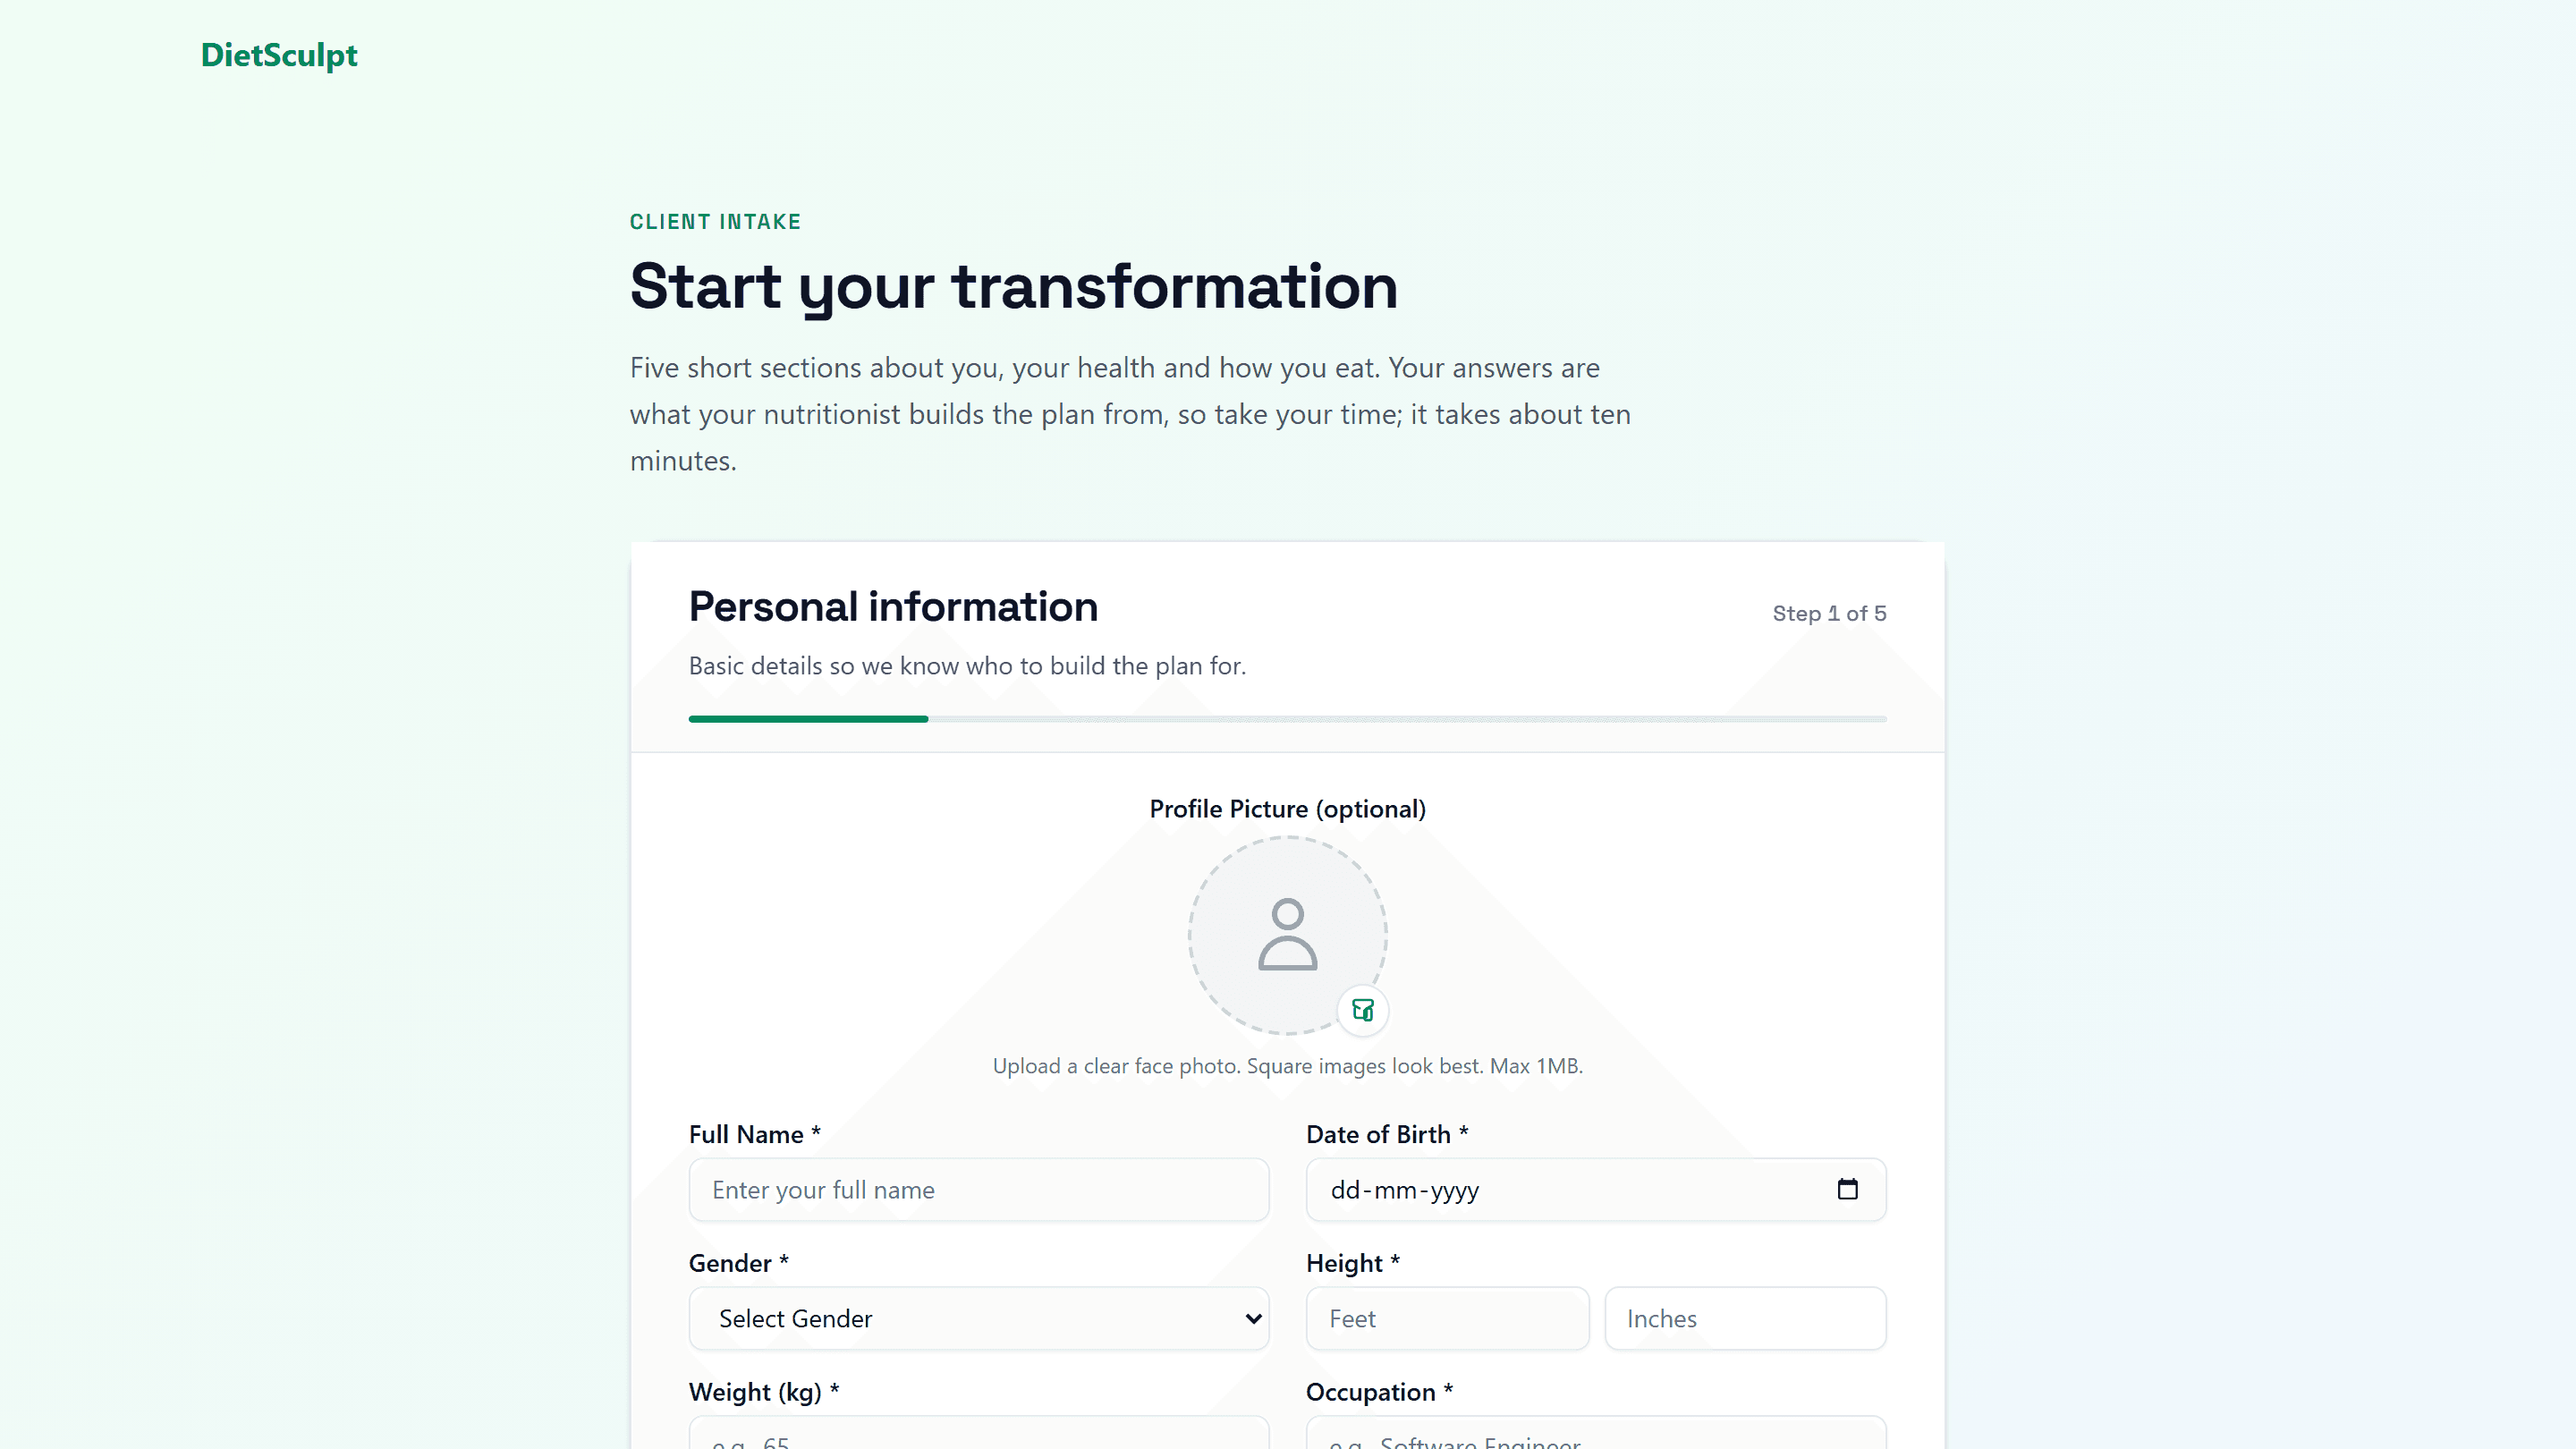
Task: Click the 'Profile Picture (optional)' label
Action: click(1287, 809)
